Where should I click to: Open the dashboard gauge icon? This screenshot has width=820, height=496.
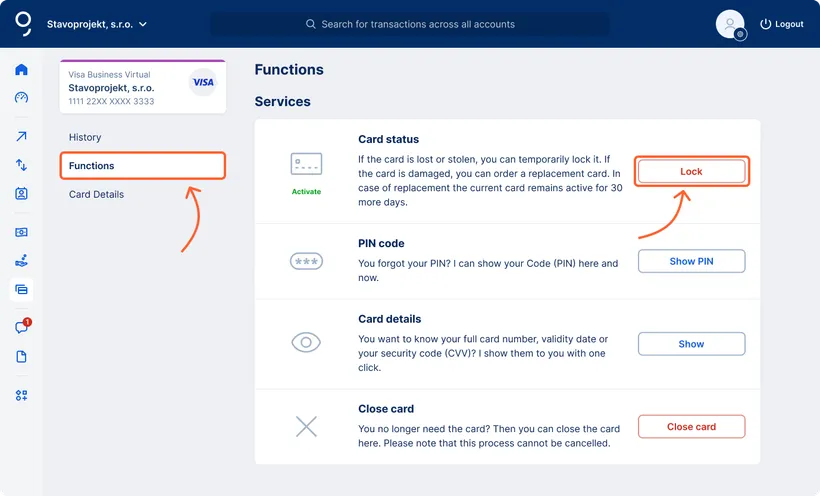pos(21,98)
